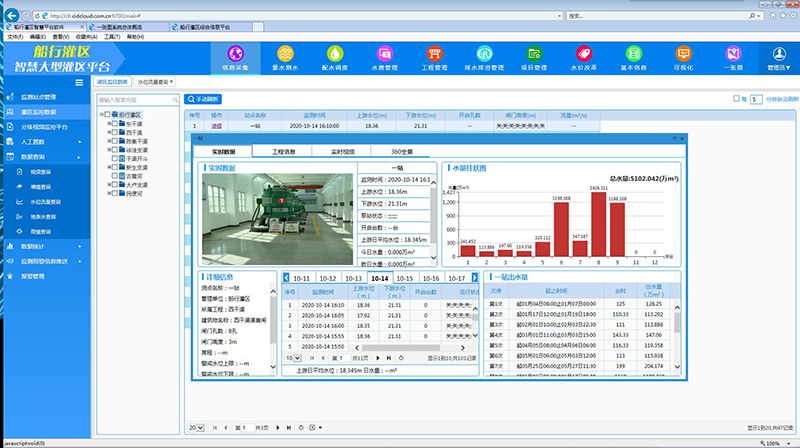This screenshot has width=800, height=448.
Task: Open the 一张图 map icon
Action: point(733,54)
